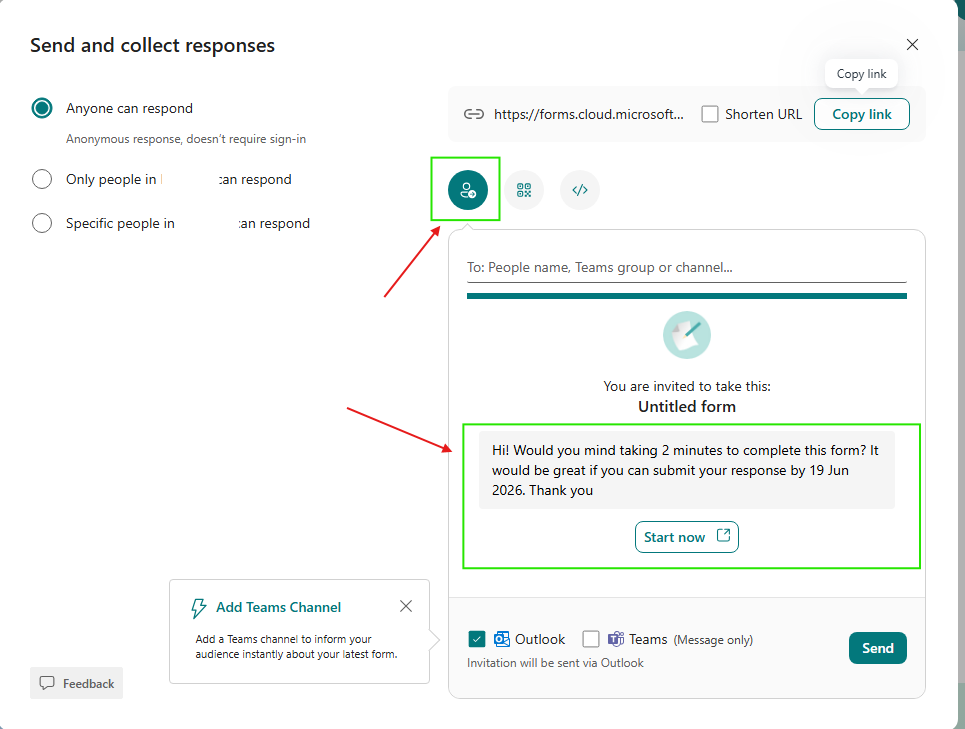The width and height of the screenshot is (965, 729).
Task: Select Anyone can respond option
Action: point(42,108)
